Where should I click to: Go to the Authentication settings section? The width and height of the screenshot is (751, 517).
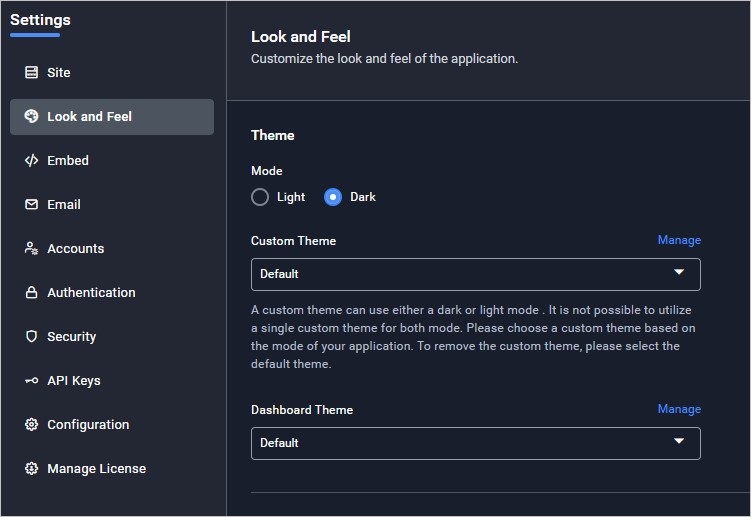91,293
